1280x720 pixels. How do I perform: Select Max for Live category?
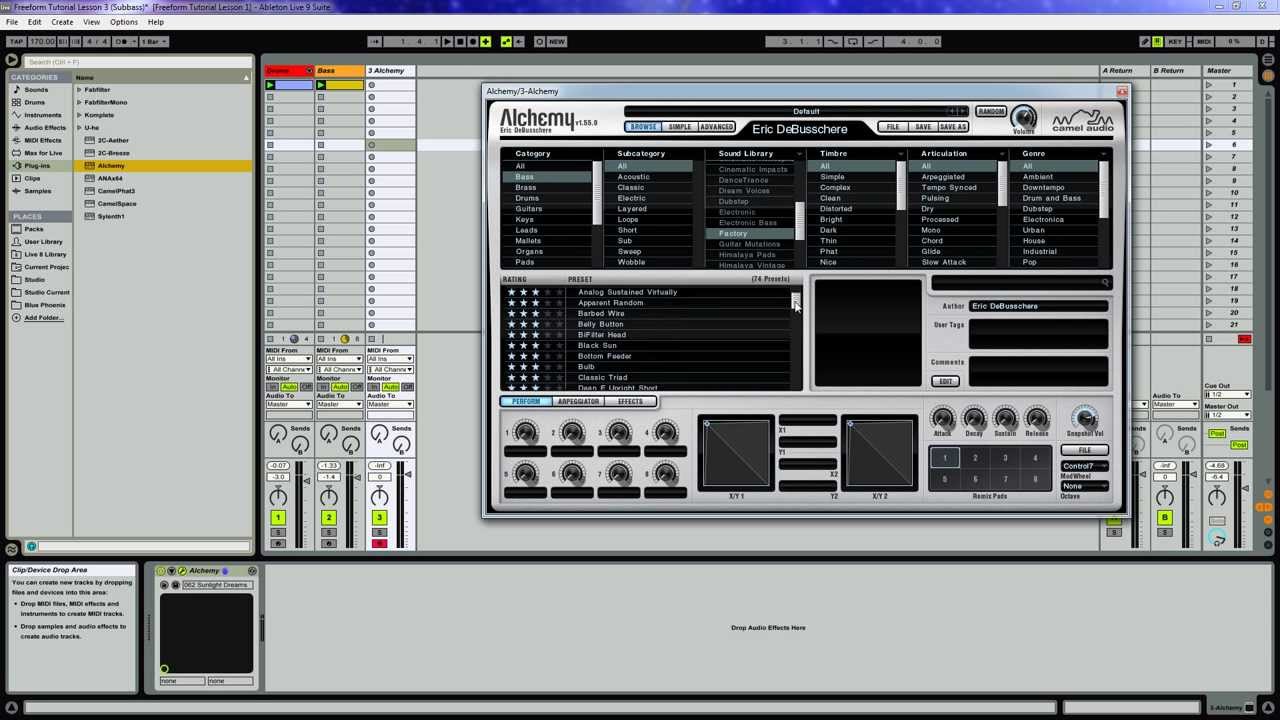point(43,153)
